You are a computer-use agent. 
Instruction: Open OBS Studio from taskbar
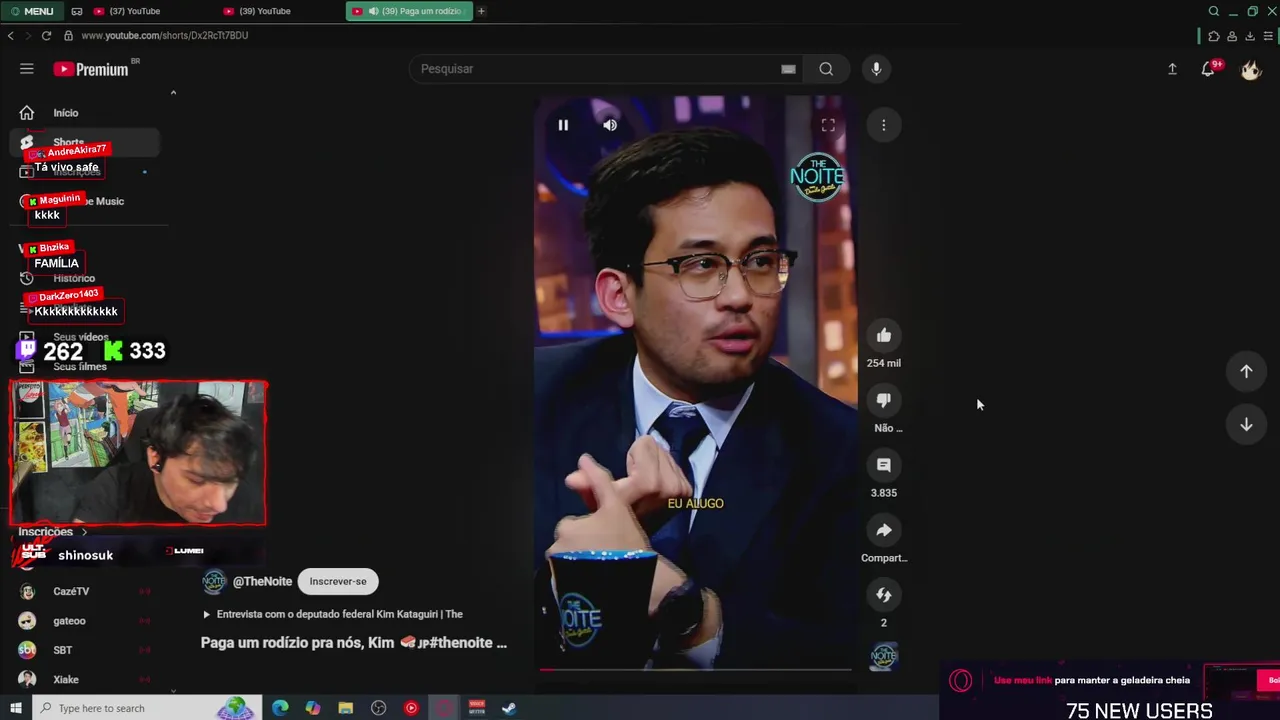pos(379,708)
